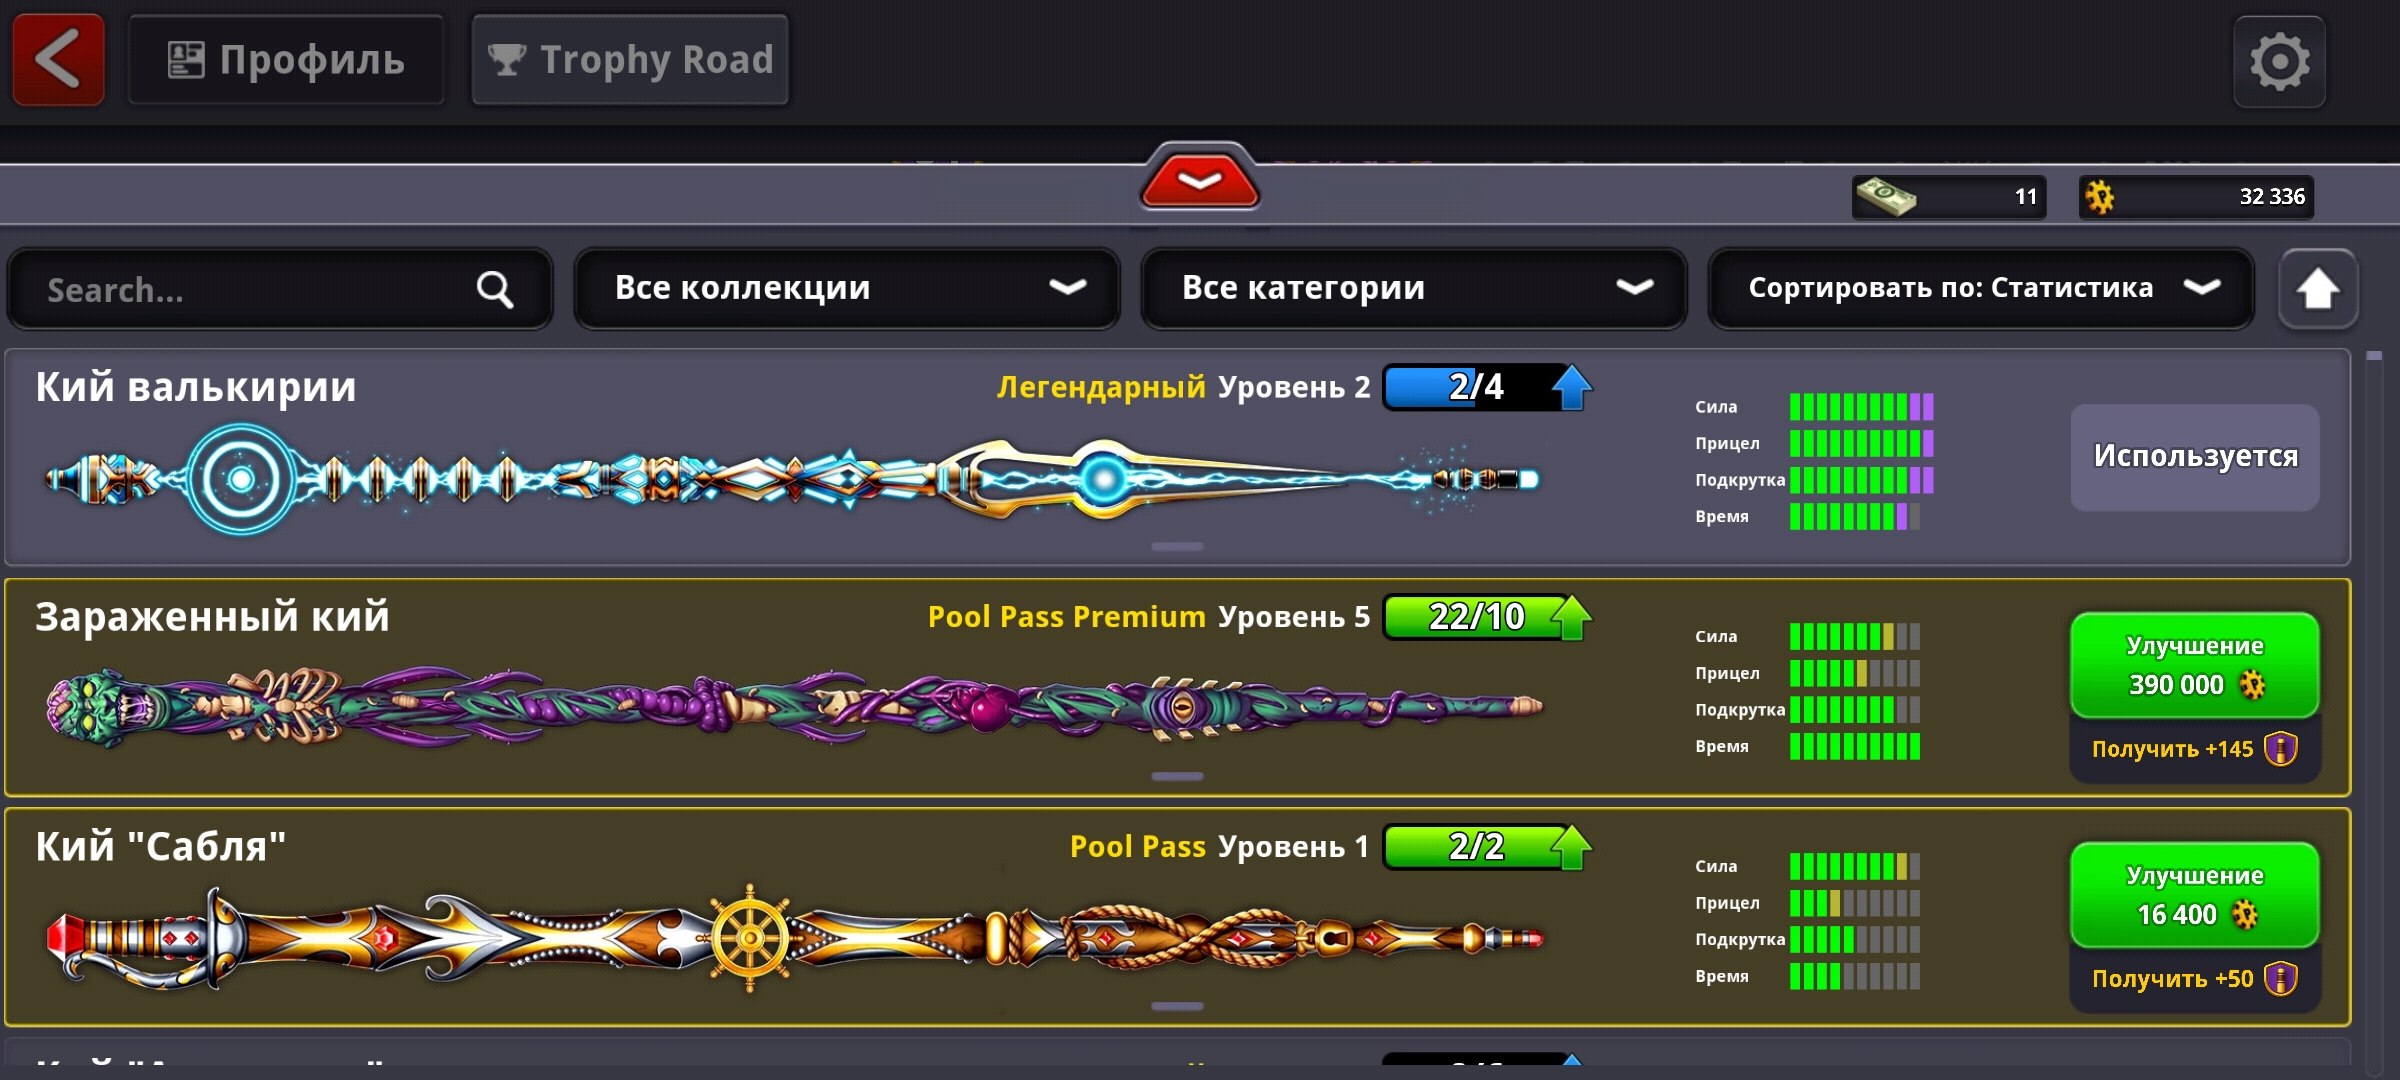Screen dimensions: 2400x1080
Task: Click the blue arrow on the Valkyrie cue
Action: coord(1571,387)
